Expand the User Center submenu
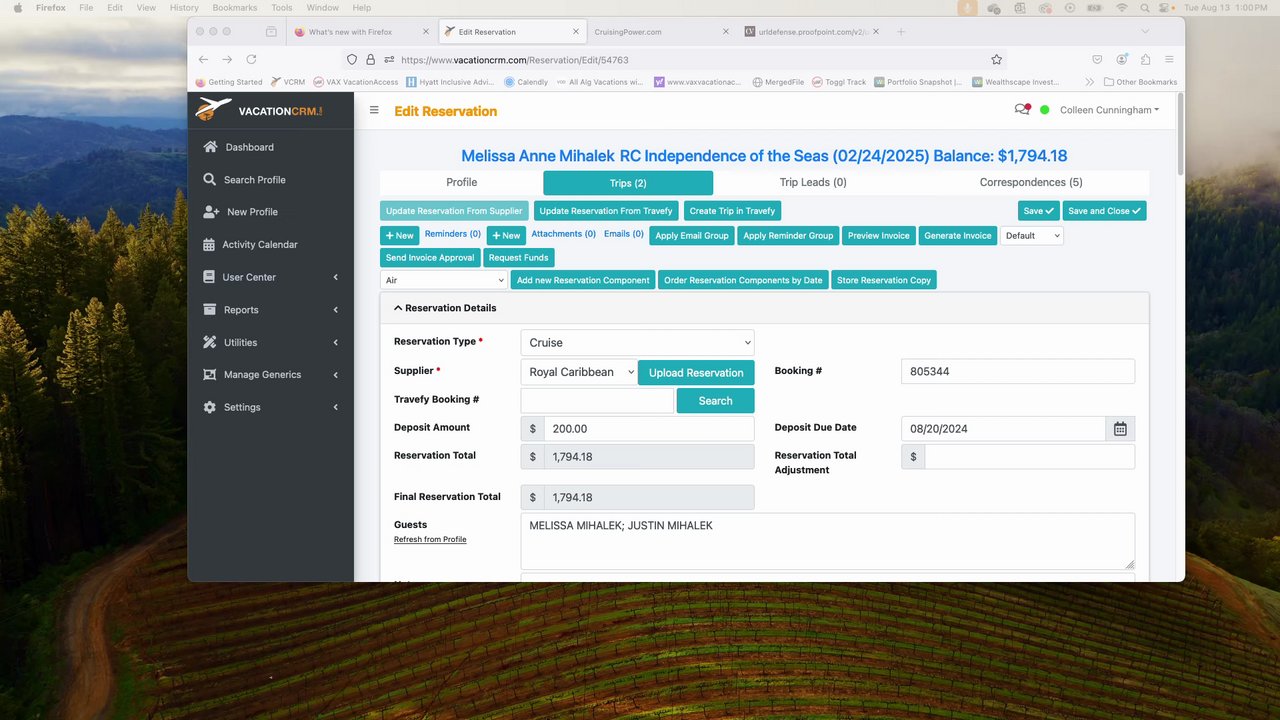This screenshot has width=1280, height=720. click(x=335, y=277)
